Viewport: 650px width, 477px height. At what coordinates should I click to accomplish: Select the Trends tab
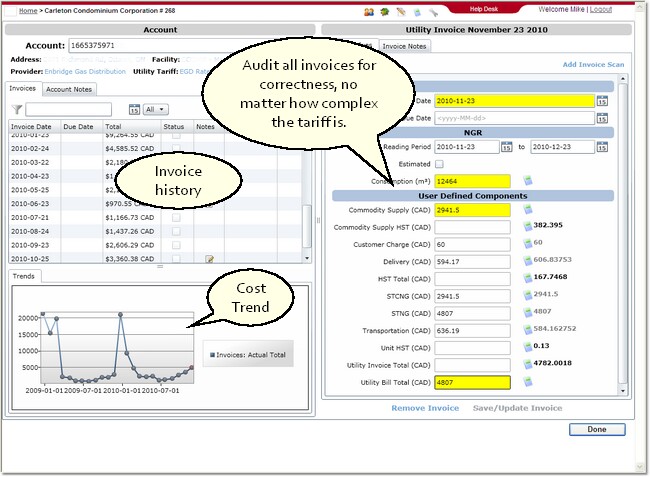[x=24, y=276]
